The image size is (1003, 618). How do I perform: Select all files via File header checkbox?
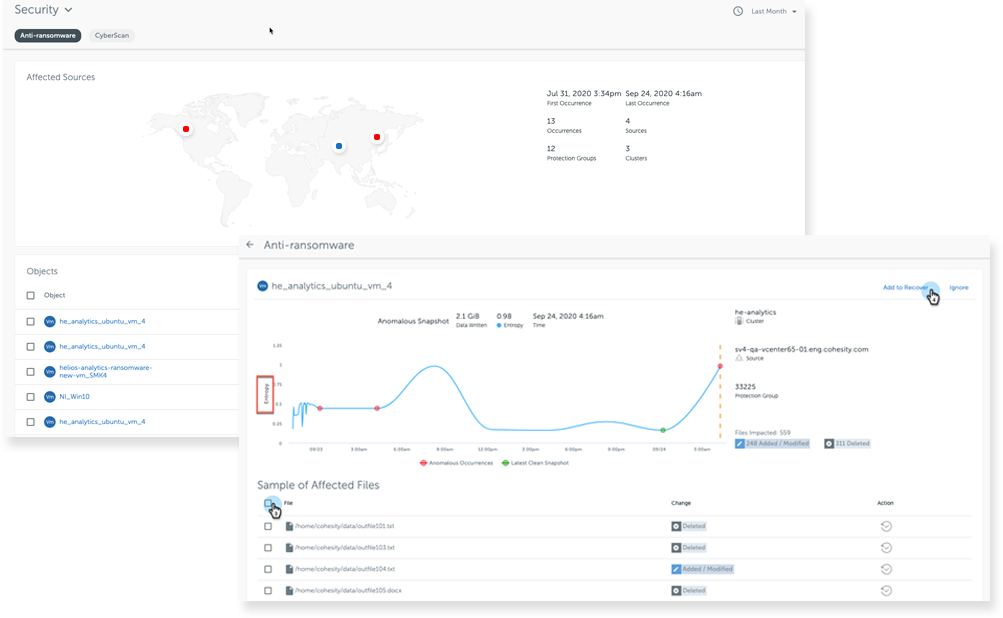(x=268, y=503)
